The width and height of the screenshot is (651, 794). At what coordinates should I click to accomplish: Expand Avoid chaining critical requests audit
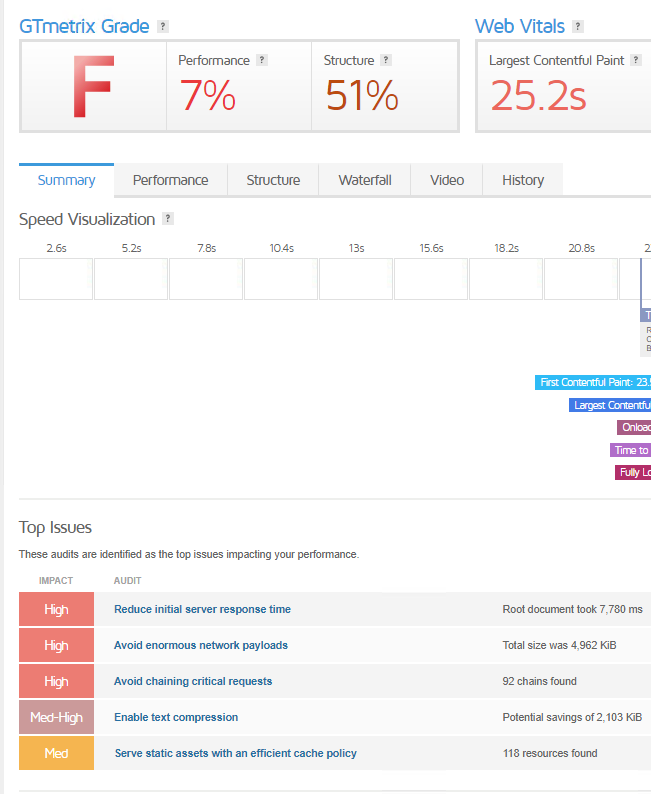tap(193, 681)
